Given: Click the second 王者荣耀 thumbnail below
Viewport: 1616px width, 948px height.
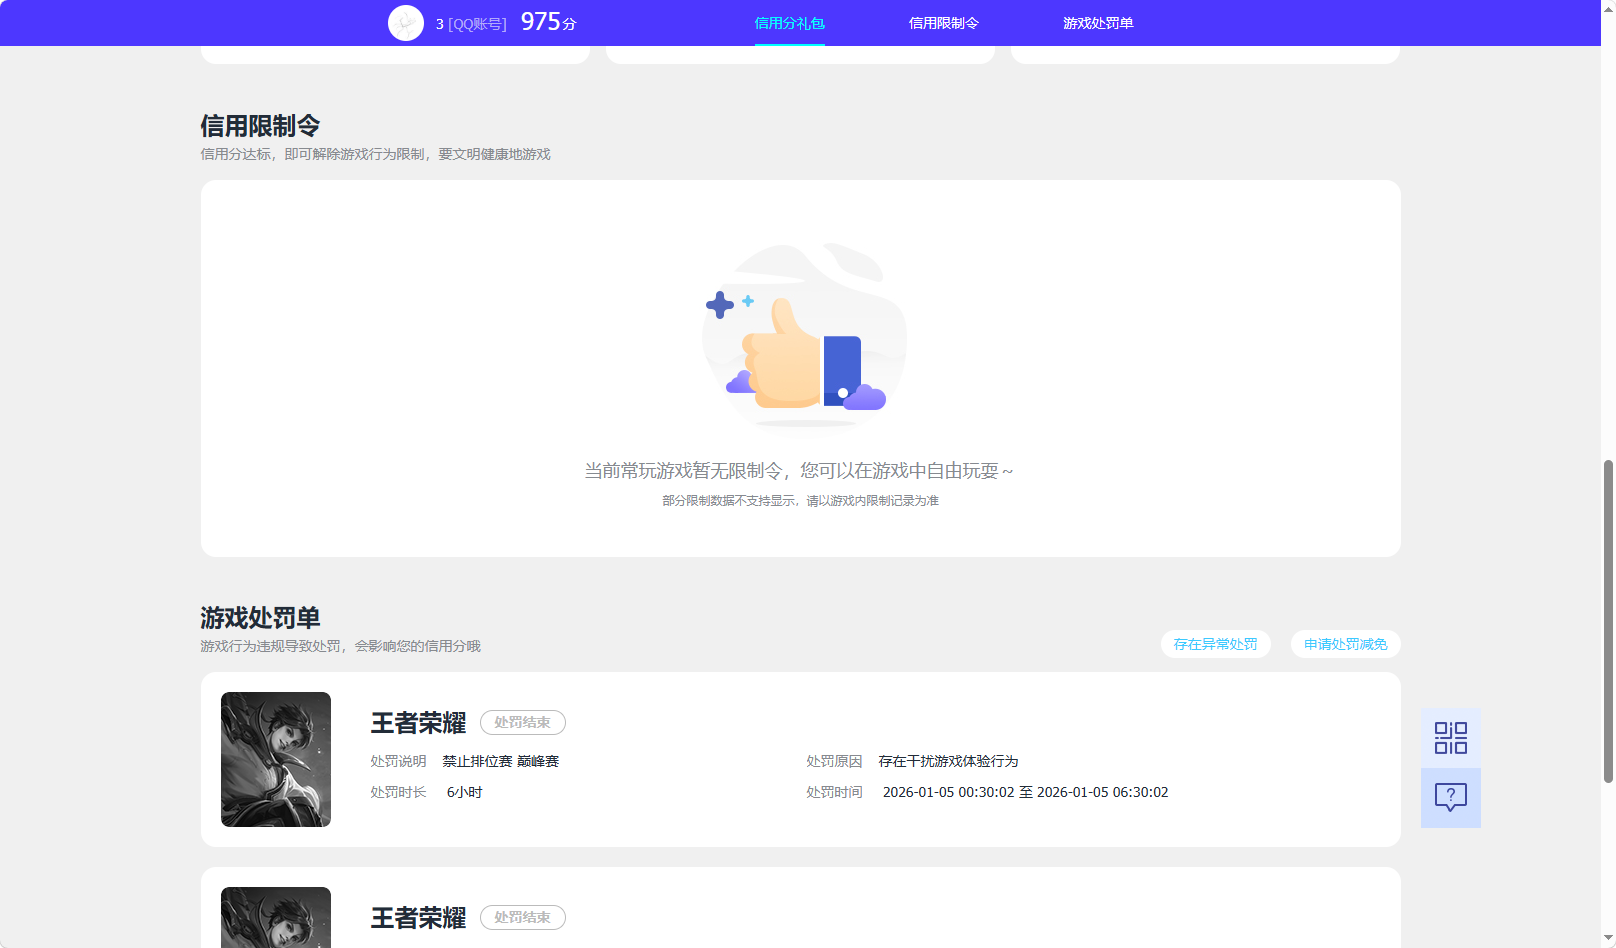Looking at the screenshot, I should pyautogui.click(x=275, y=917).
